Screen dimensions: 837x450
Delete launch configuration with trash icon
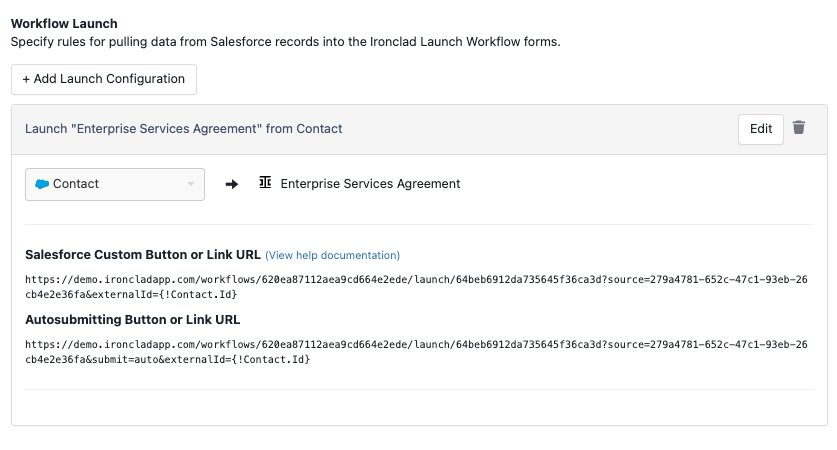point(799,128)
